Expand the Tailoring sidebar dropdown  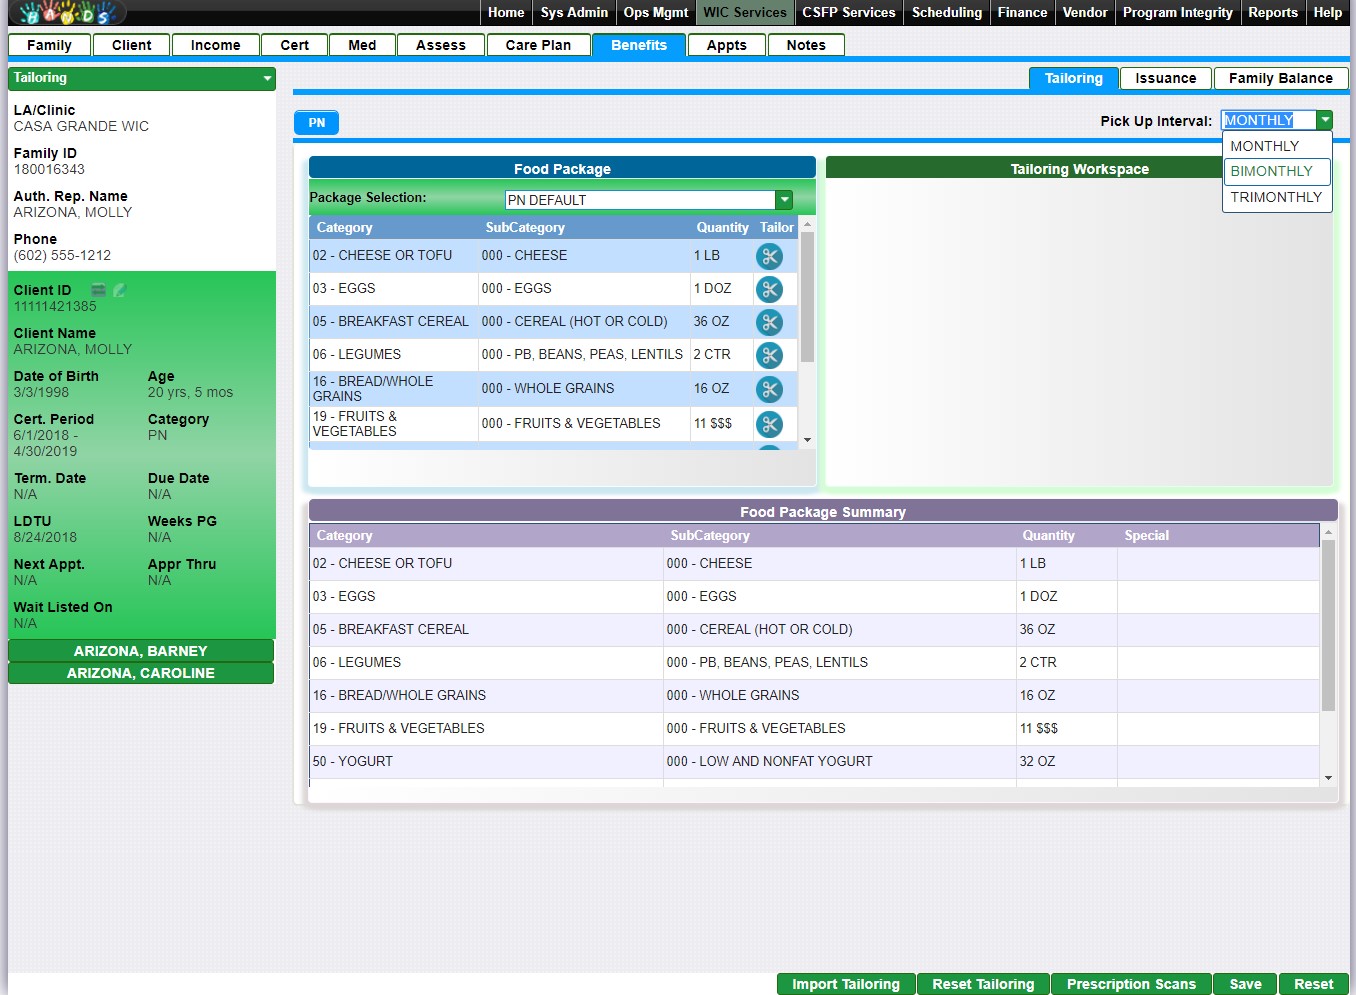pos(267,78)
